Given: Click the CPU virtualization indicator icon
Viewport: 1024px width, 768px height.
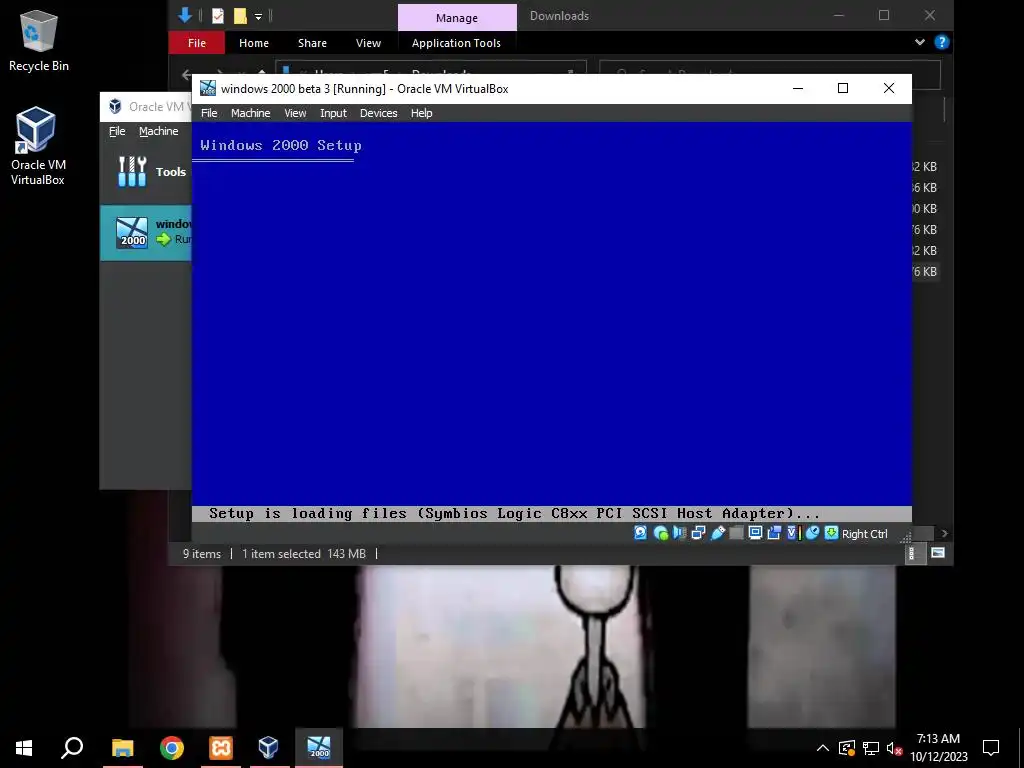Looking at the screenshot, I should (793, 533).
